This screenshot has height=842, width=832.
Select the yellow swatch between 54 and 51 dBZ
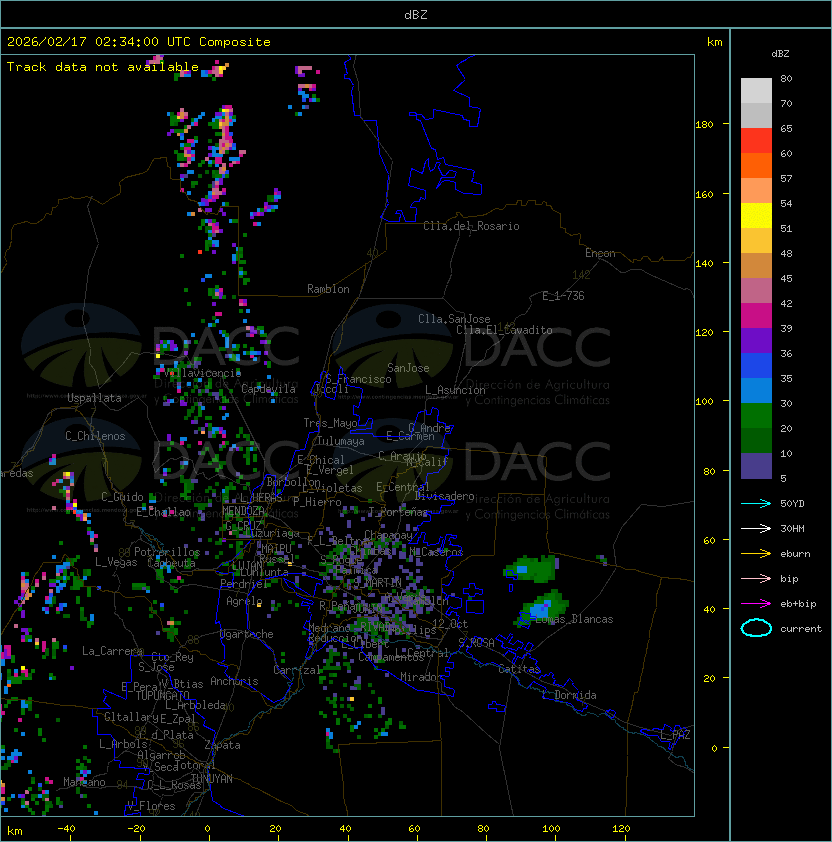pos(756,215)
